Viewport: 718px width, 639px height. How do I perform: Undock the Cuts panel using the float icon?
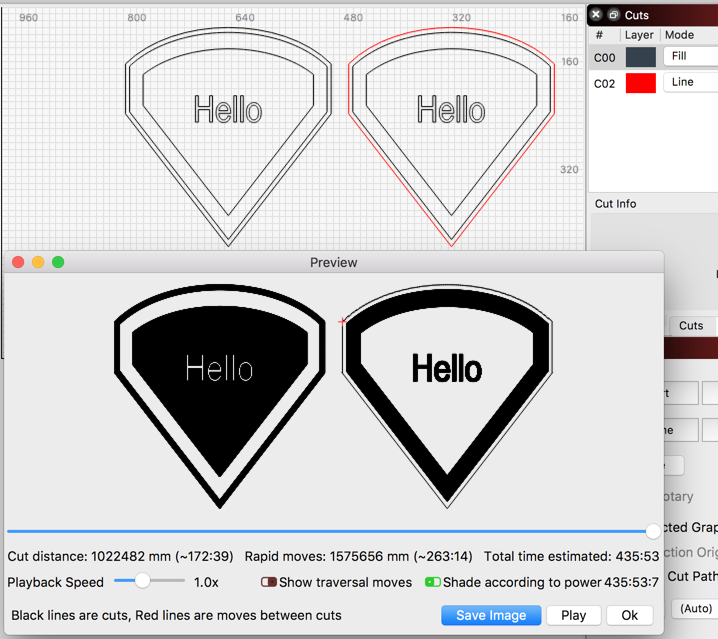pos(614,15)
